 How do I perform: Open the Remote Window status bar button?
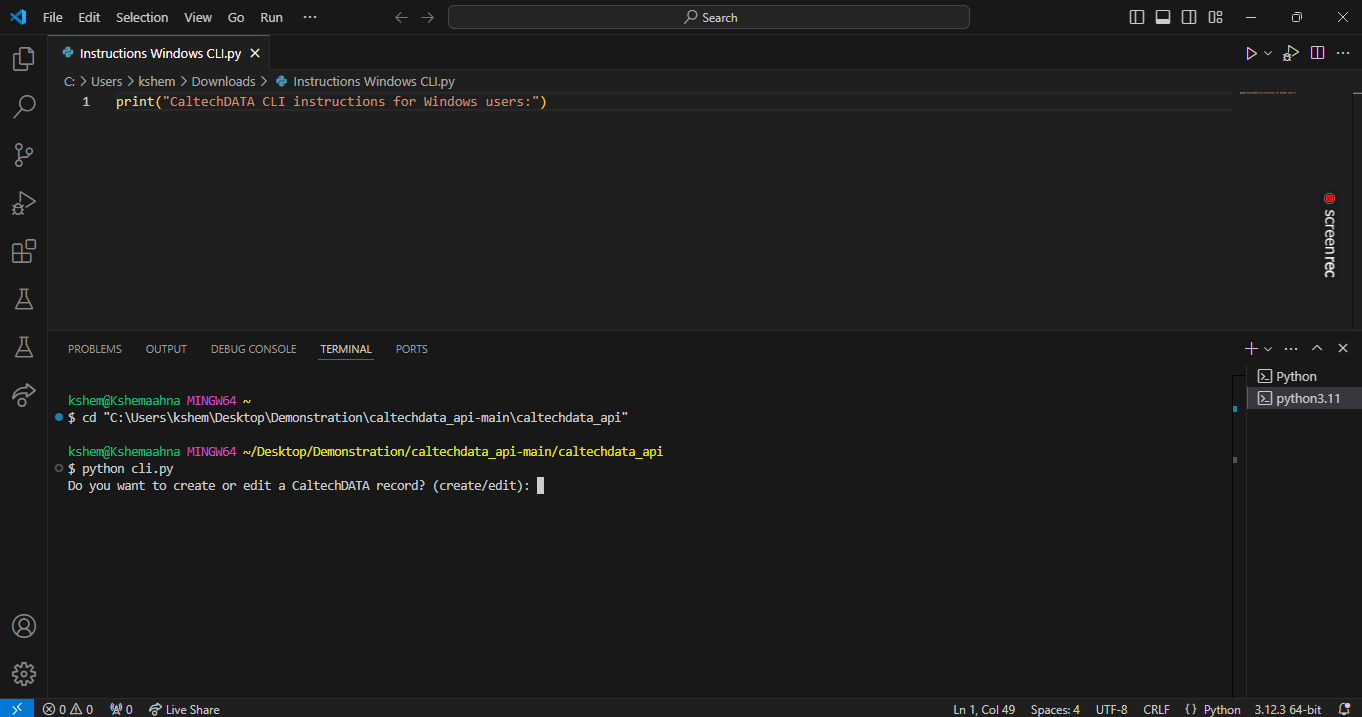(17, 708)
